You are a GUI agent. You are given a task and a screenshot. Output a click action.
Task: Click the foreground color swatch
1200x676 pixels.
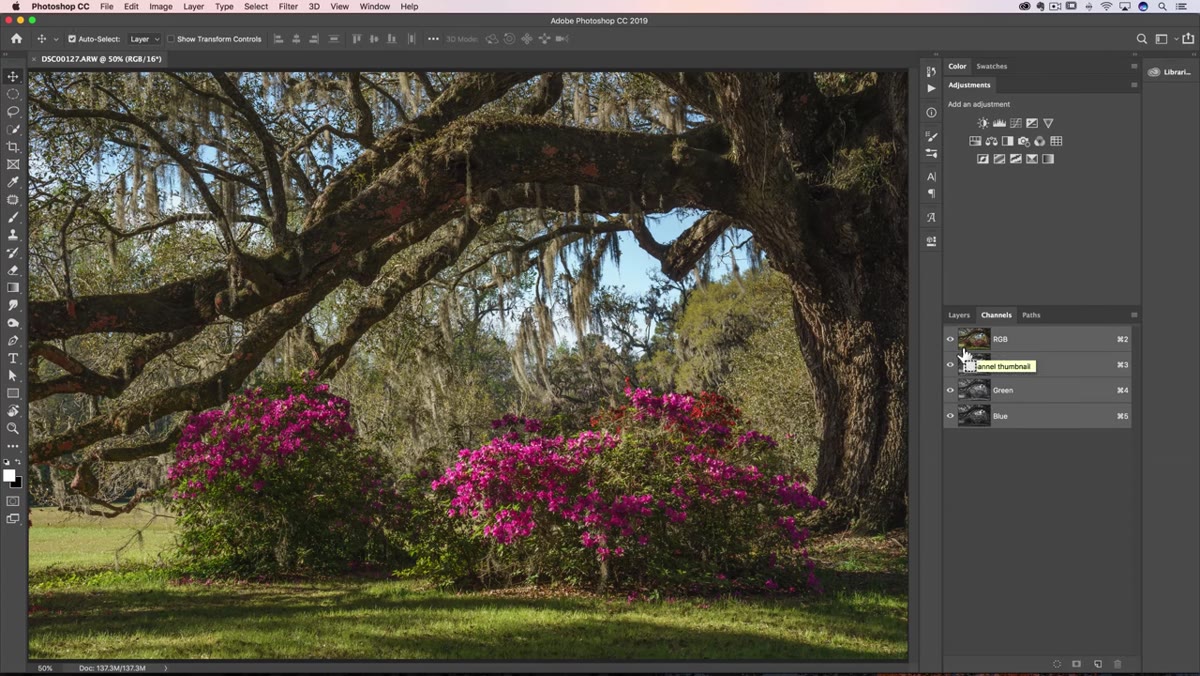(x=9, y=475)
